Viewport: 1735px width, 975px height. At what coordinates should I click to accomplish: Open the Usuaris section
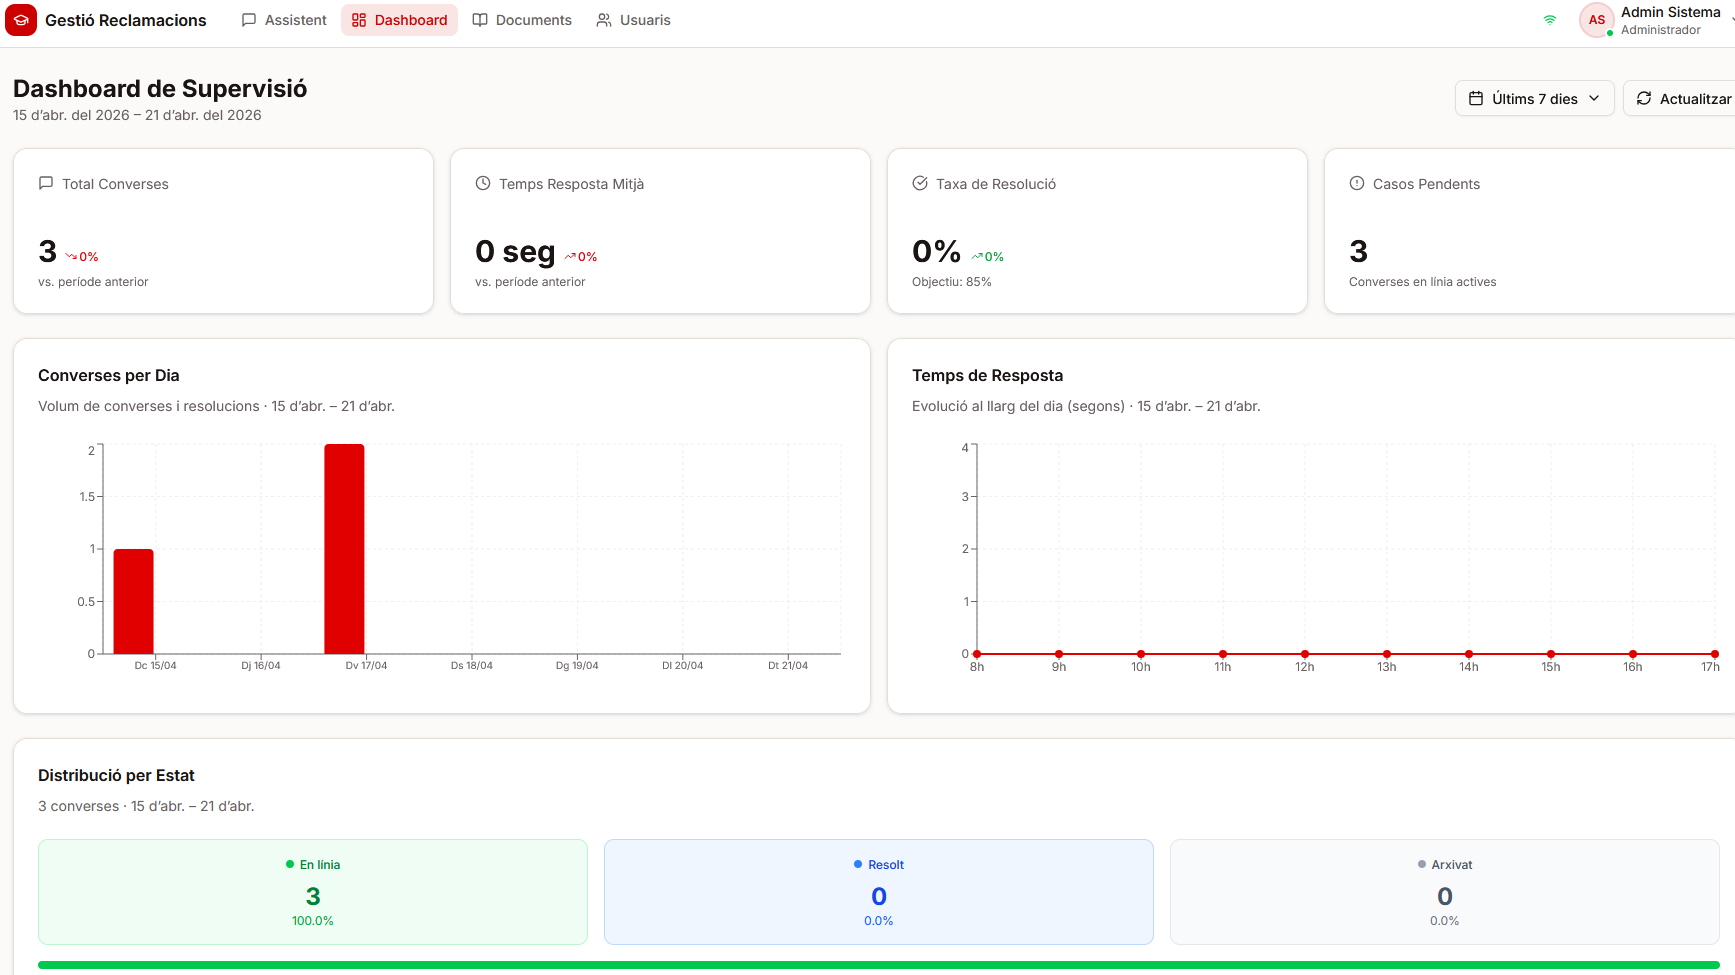pos(644,19)
